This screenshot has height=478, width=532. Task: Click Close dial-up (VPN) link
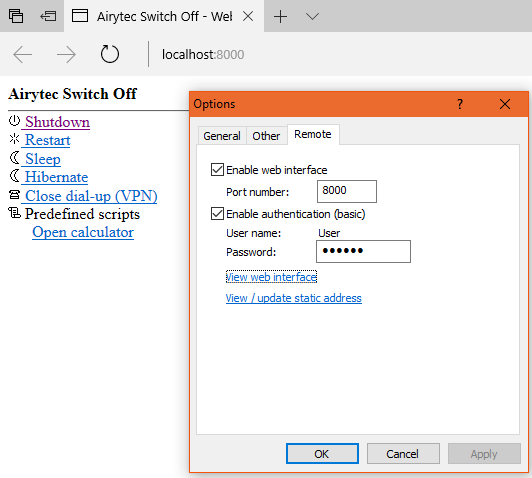[91, 196]
